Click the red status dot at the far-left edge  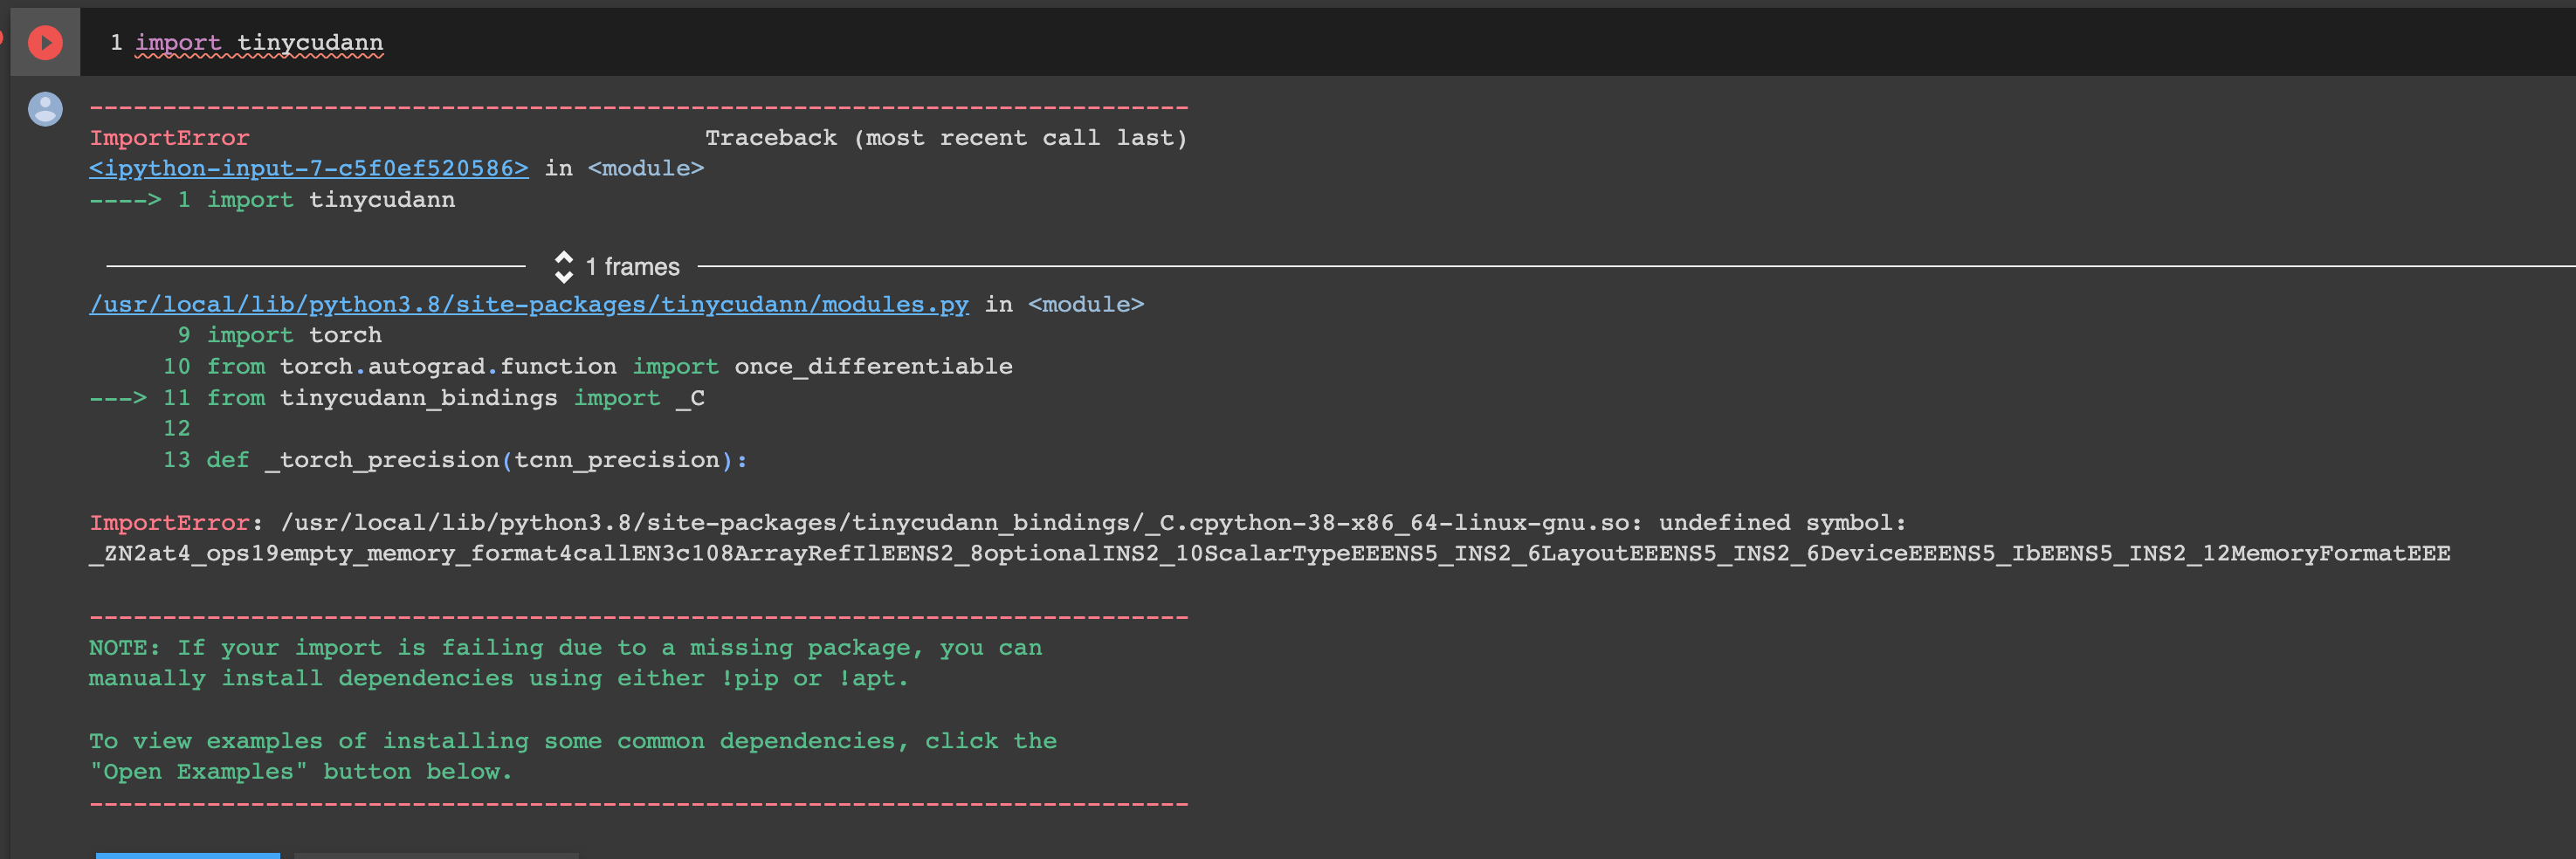pos(3,38)
